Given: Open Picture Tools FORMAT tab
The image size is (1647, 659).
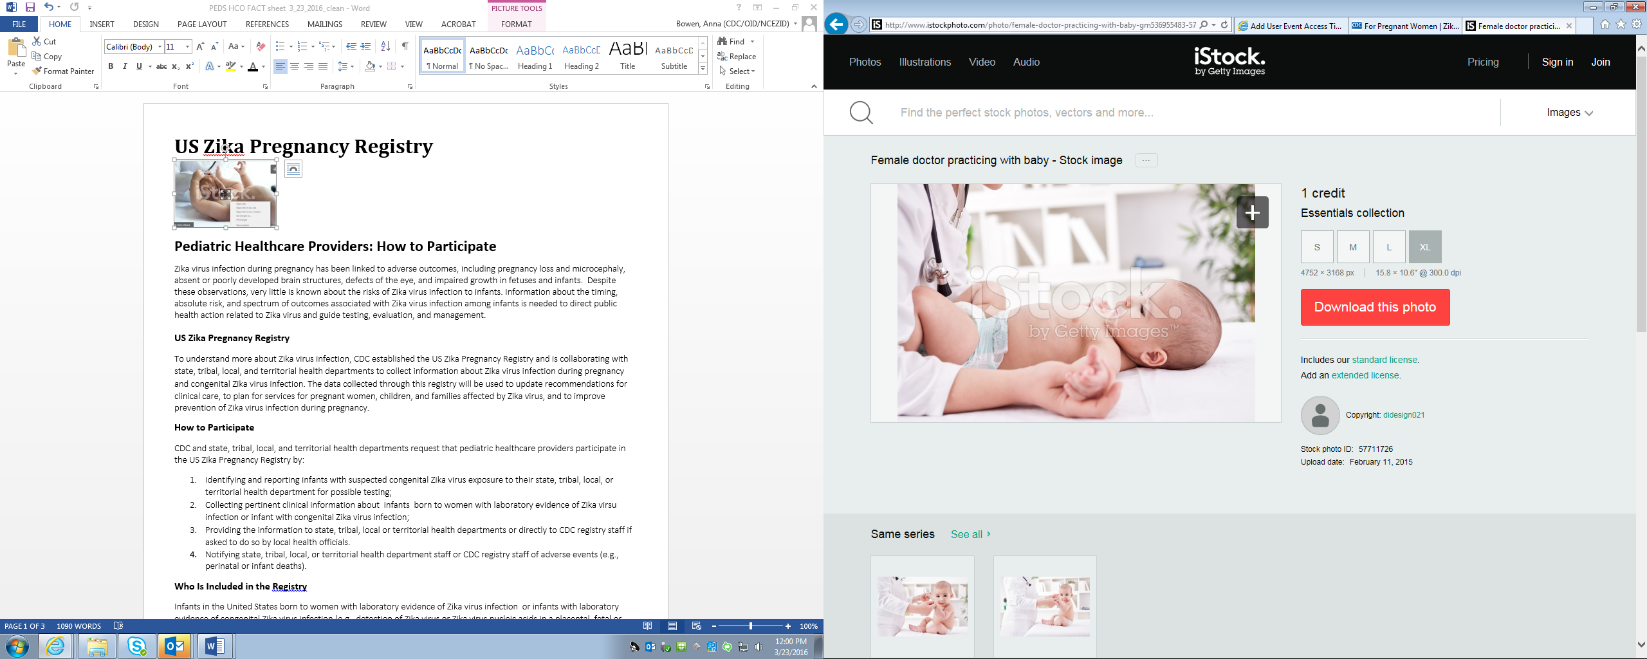Looking at the screenshot, I should (x=517, y=24).
